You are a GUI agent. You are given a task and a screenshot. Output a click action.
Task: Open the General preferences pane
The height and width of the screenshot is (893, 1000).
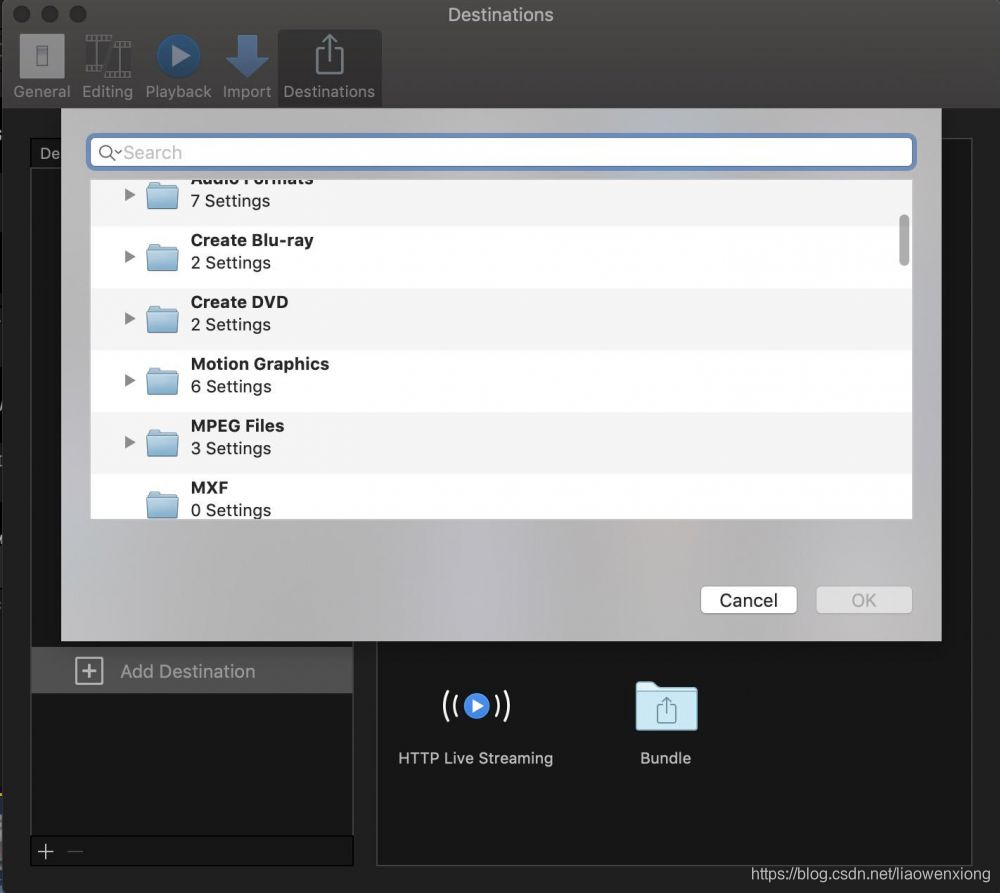click(x=42, y=66)
